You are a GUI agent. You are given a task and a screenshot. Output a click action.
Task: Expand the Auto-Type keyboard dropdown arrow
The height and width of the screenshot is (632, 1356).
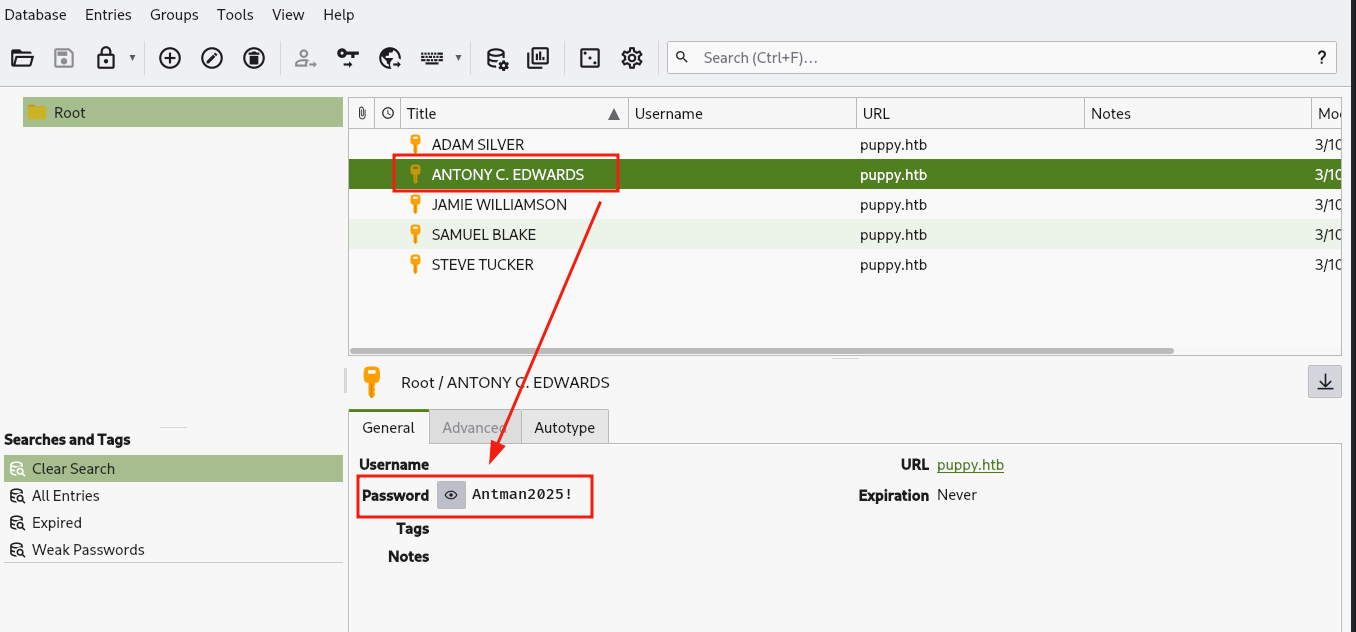pos(458,58)
